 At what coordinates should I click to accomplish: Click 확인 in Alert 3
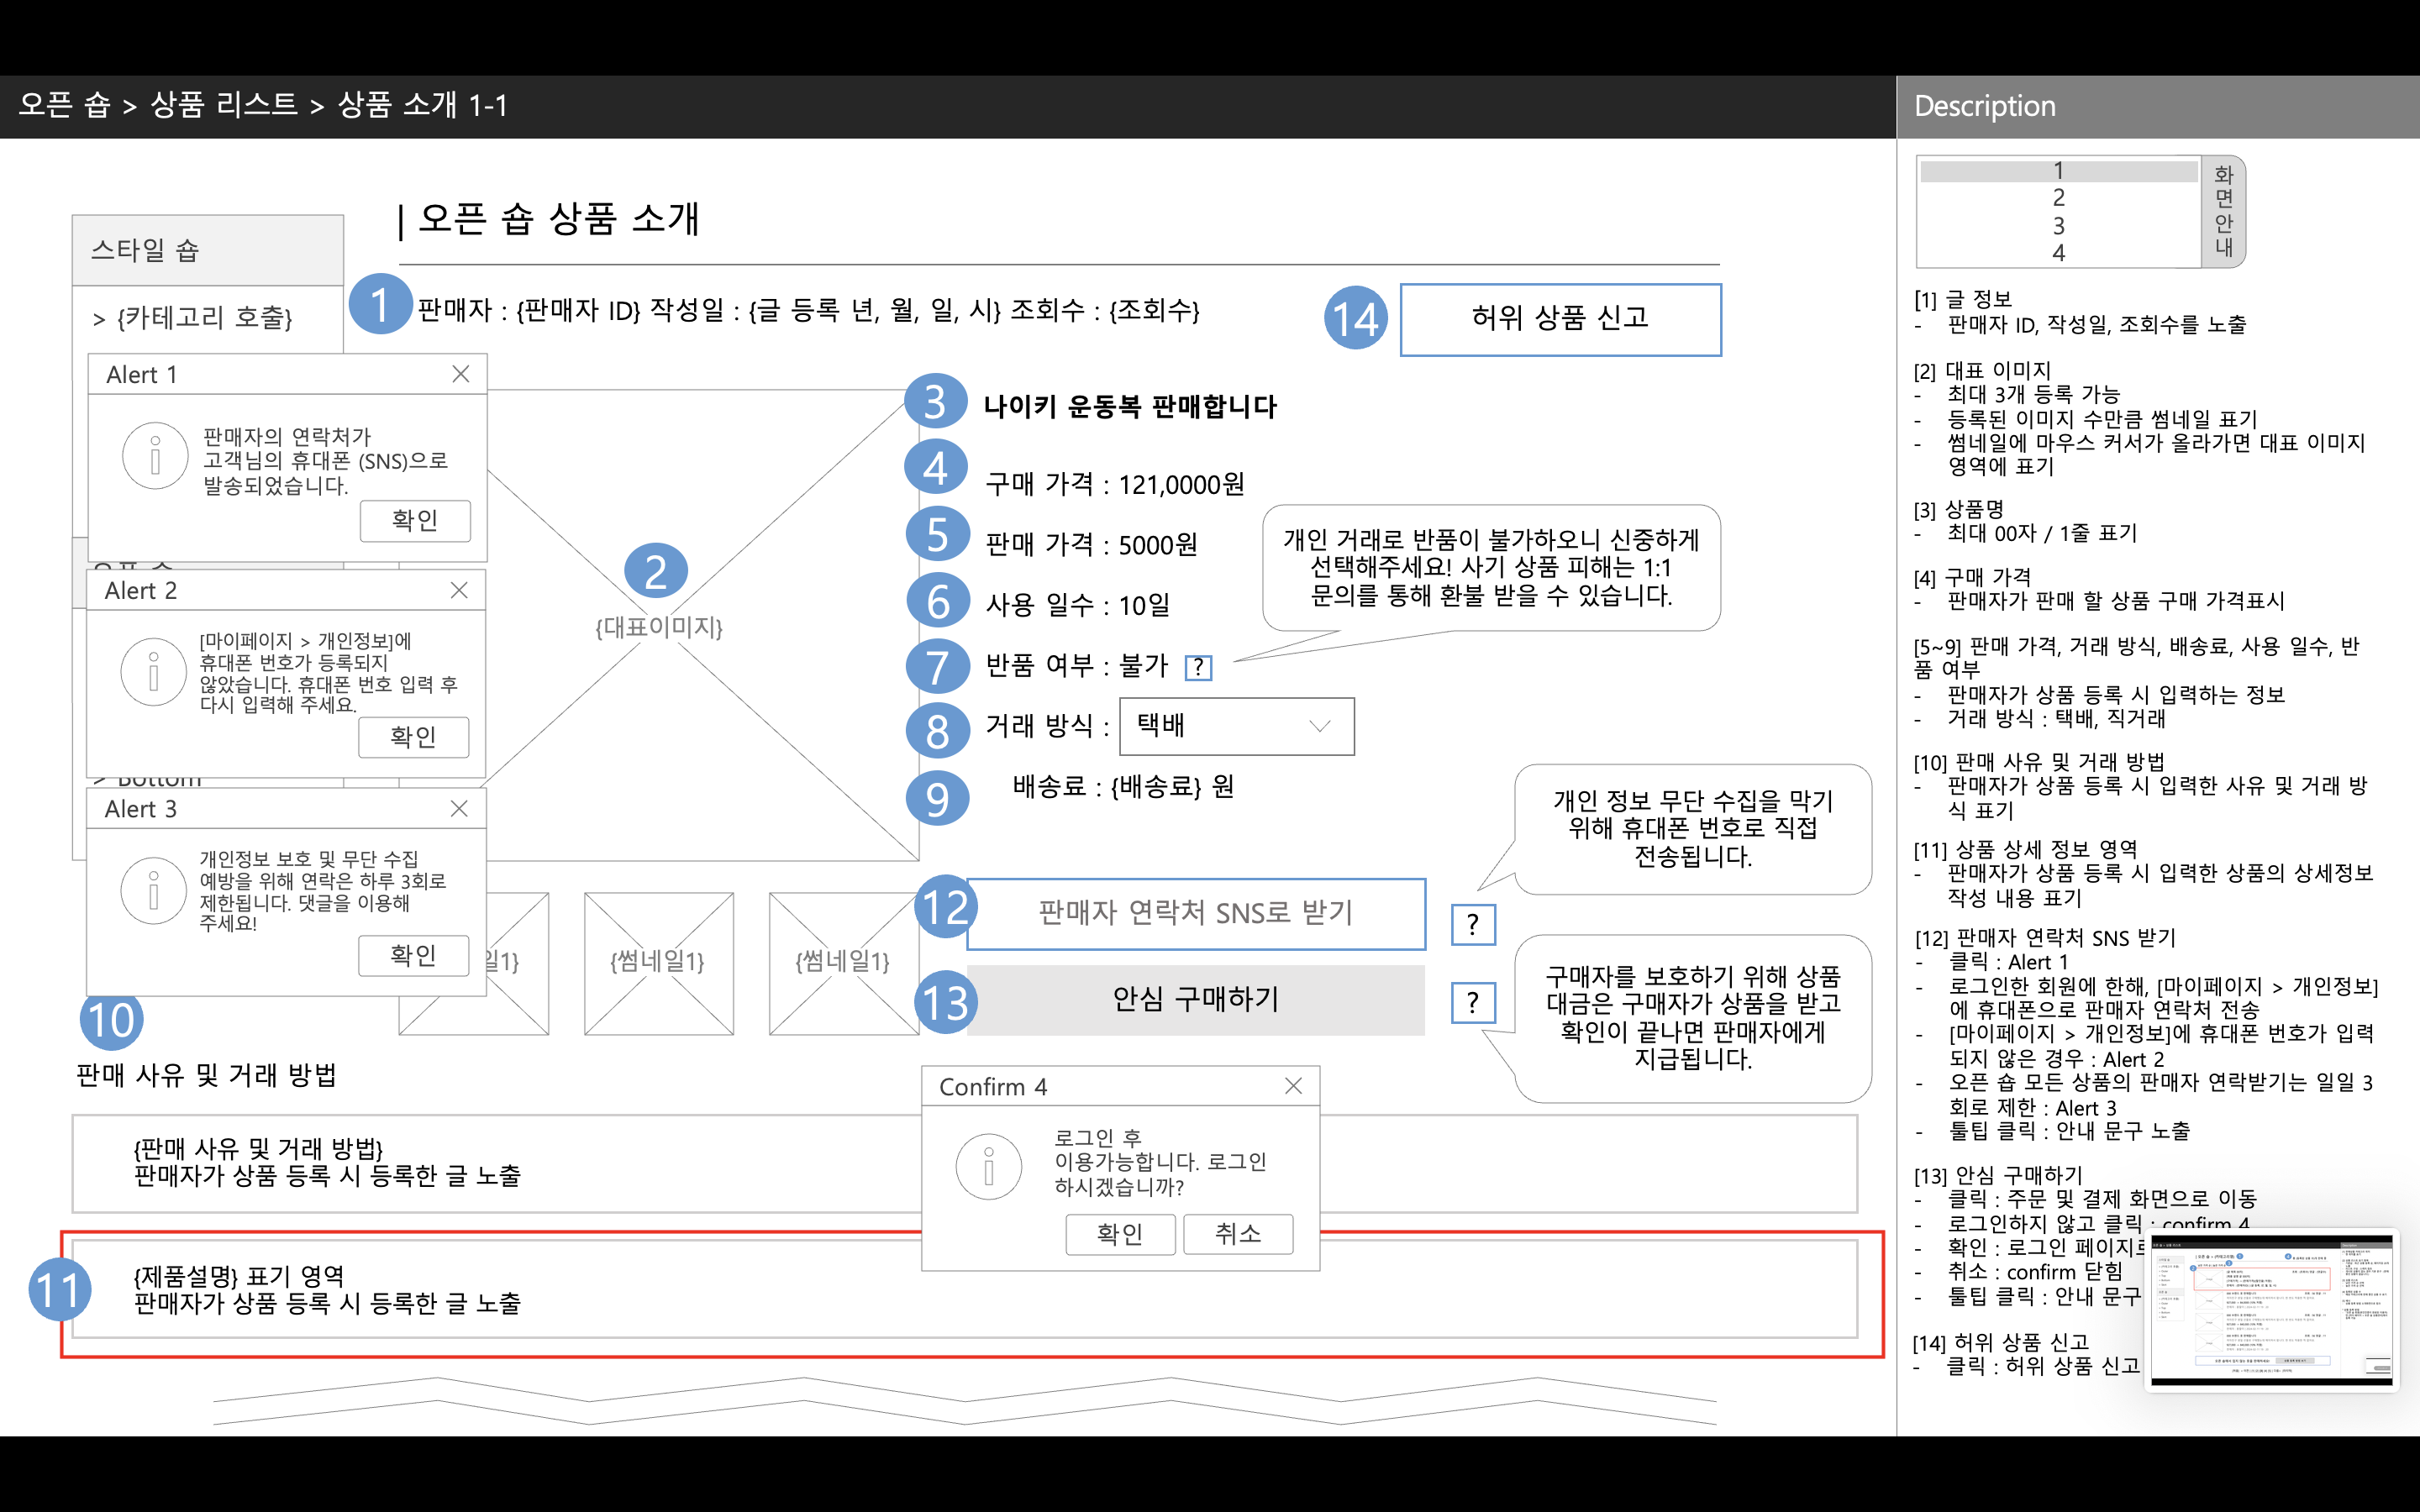[413, 955]
